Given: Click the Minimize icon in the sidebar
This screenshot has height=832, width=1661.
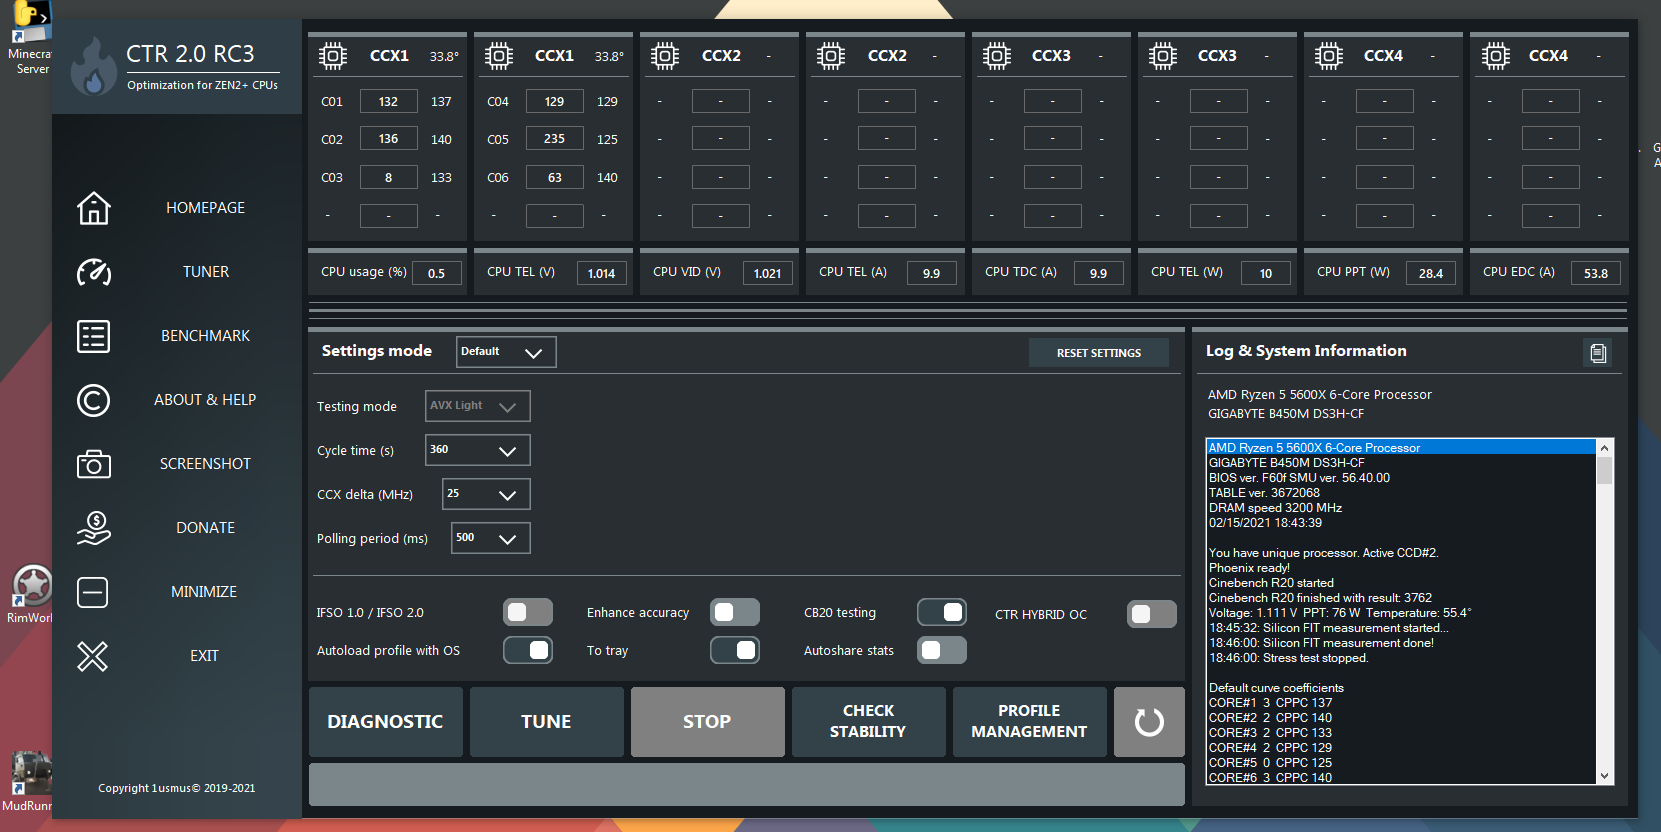Looking at the screenshot, I should (93, 592).
